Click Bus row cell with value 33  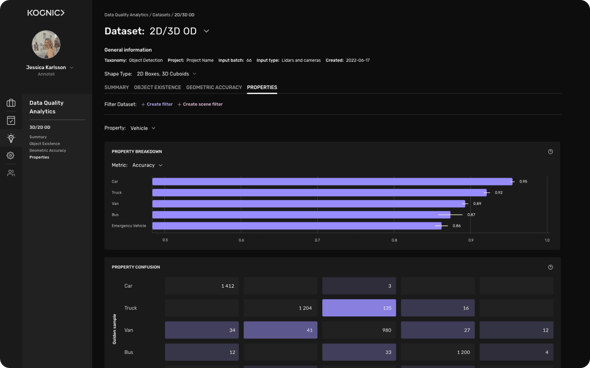pos(359,352)
